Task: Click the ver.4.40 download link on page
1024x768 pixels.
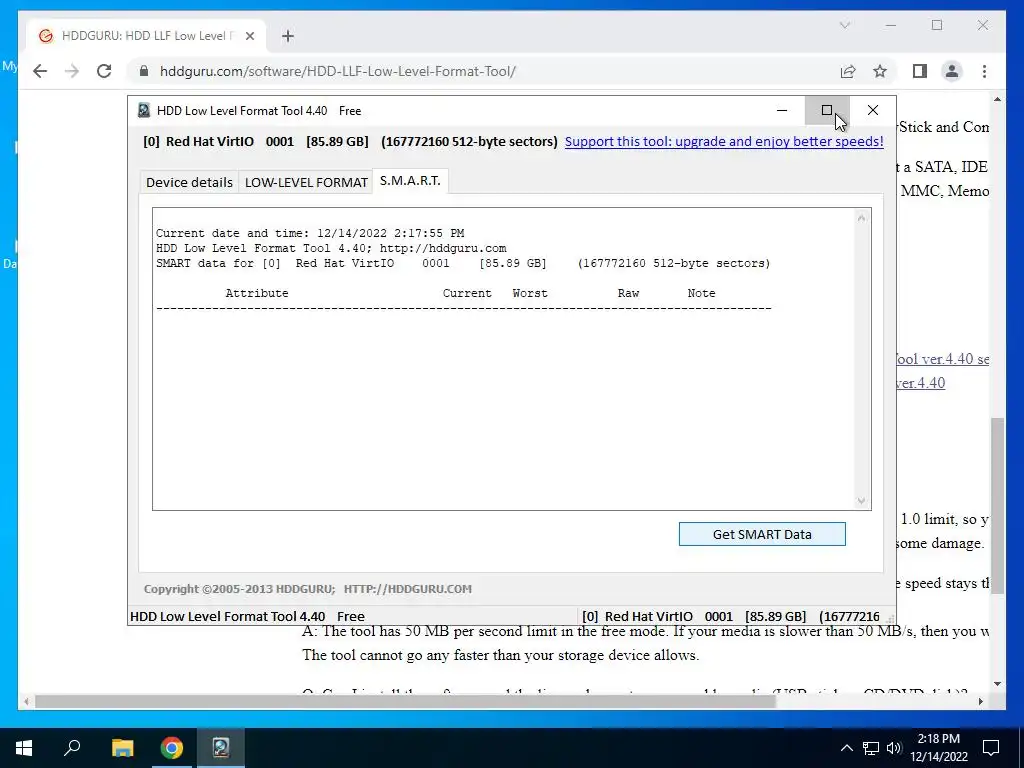Action: tap(920, 383)
